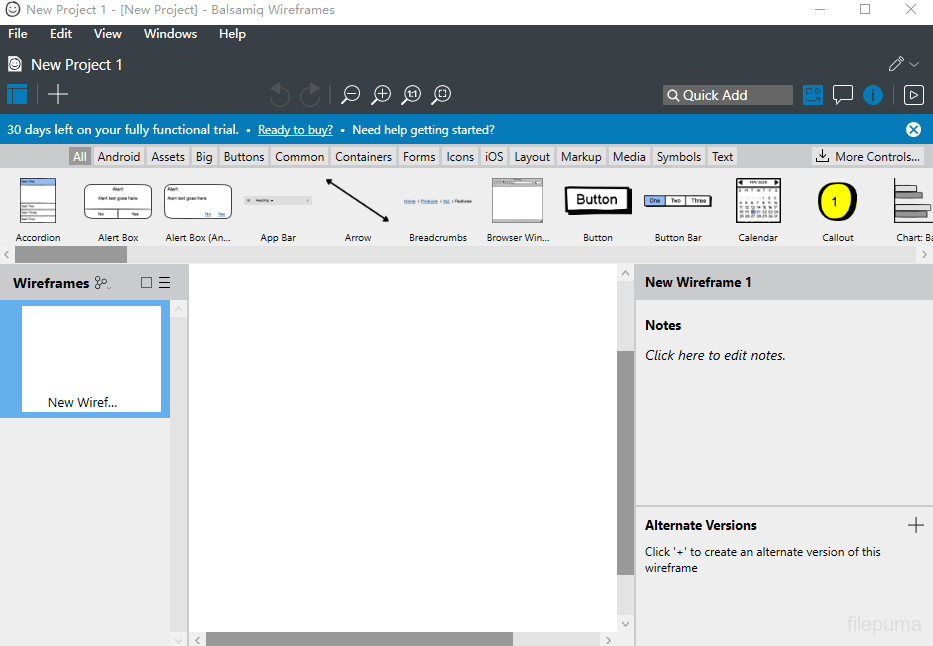Select the Icons category
The image size is (933, 646).
[x=460, y=156]
